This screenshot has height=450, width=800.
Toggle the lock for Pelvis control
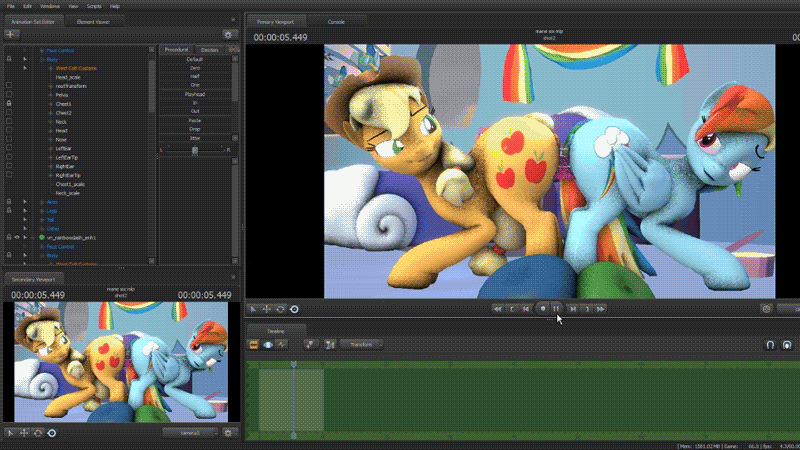coord(9,94)
